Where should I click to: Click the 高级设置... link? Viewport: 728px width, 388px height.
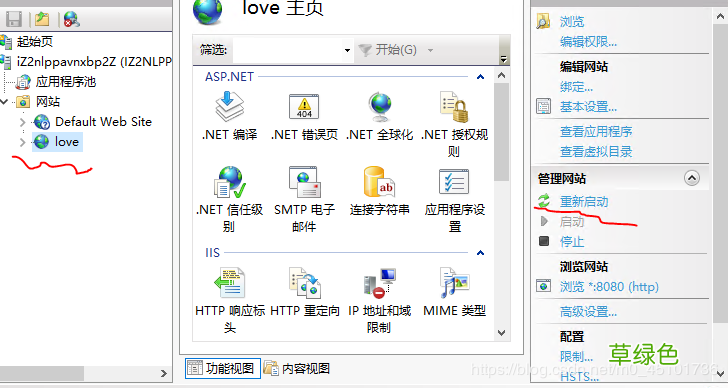588,311
